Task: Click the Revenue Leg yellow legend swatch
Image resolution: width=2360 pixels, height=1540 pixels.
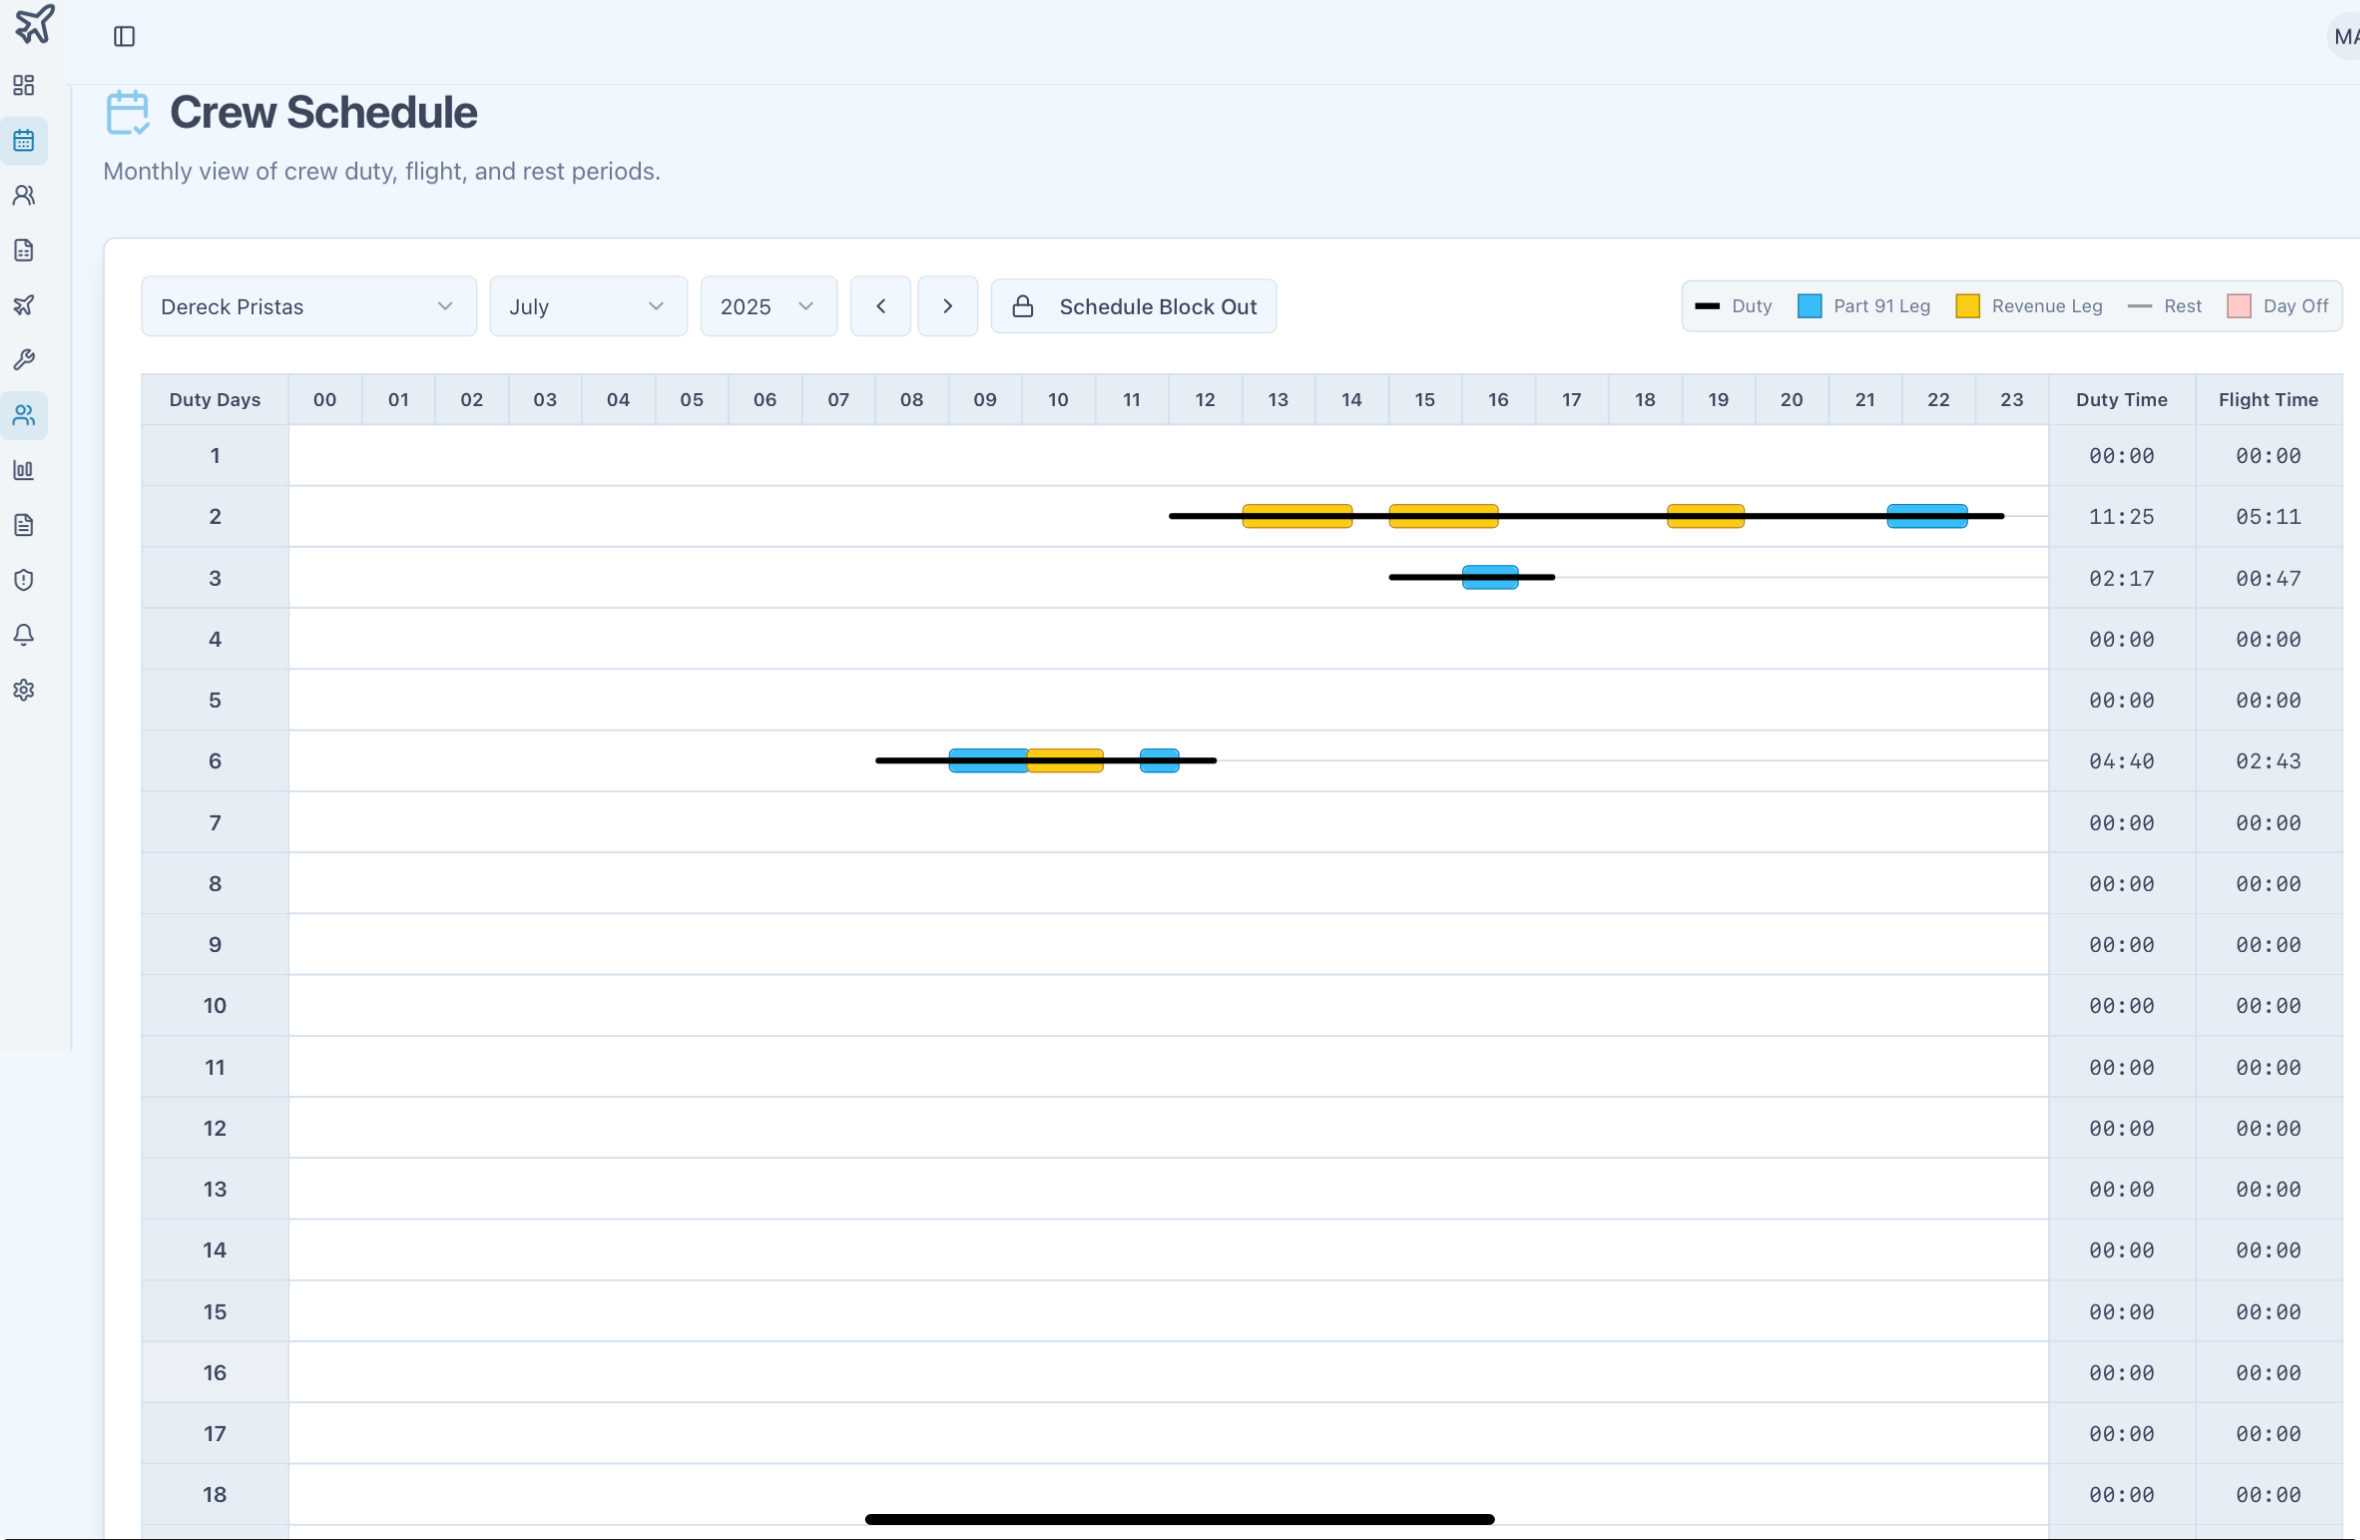Action: (1967, 306)
